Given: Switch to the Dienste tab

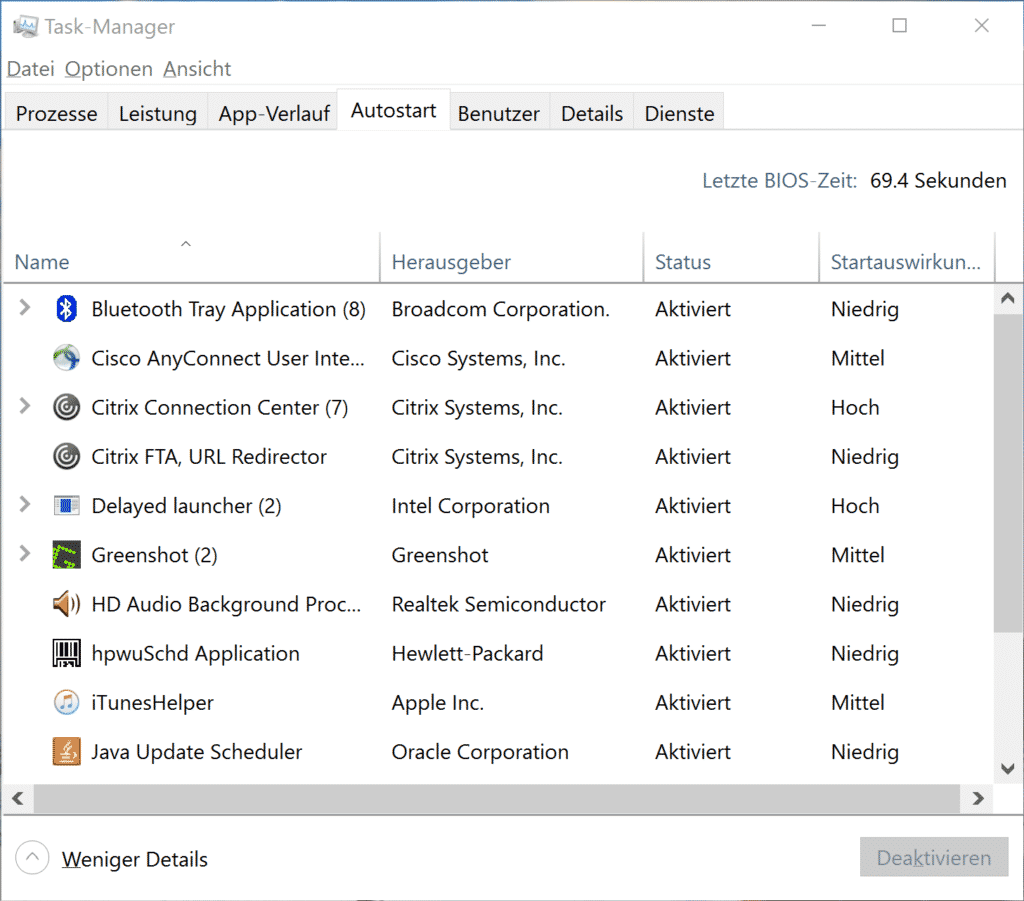Looking at the screenshot, I should pos(679,114).
